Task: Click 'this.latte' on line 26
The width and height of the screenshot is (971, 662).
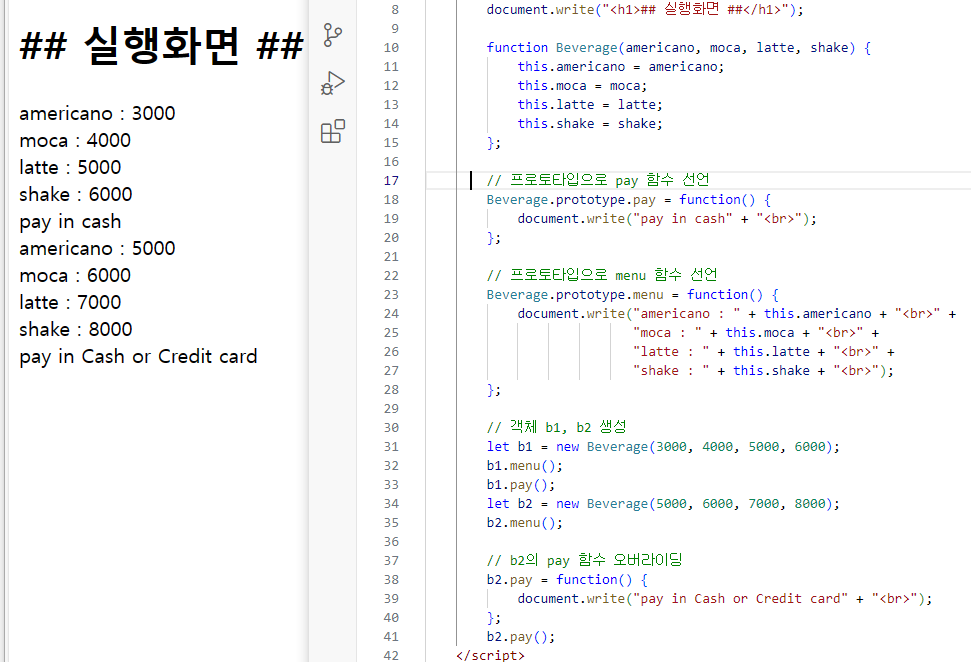Action: (x=771, y=352)
